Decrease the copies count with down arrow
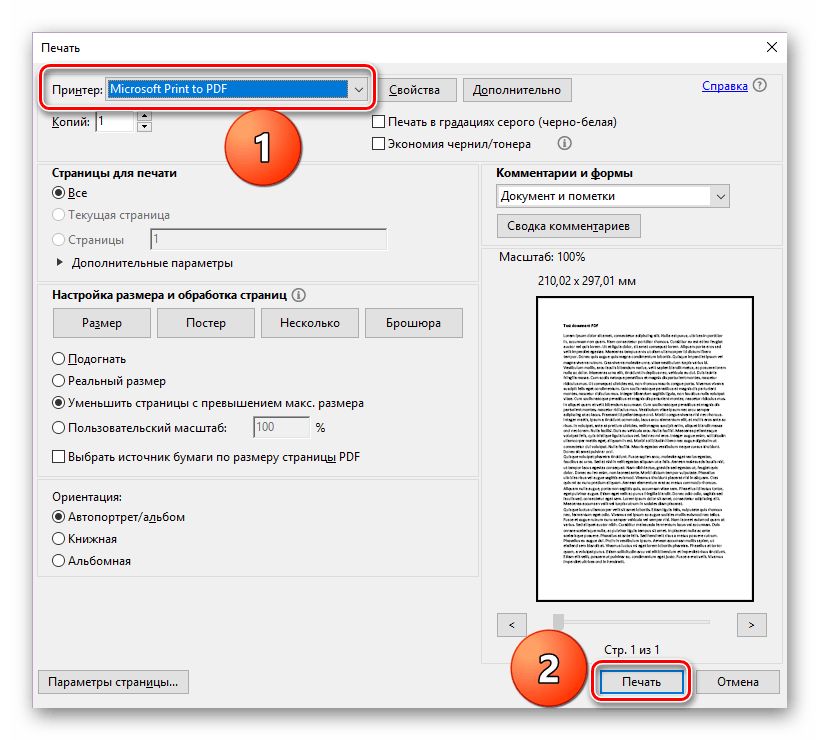Screen dimensions: 819x740 [x=144, y=127]
